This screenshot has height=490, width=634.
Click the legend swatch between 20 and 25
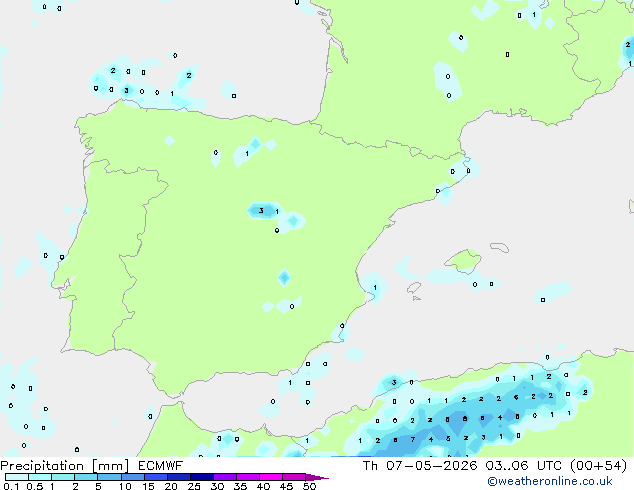pyautogui.click(x=178, y=477)
